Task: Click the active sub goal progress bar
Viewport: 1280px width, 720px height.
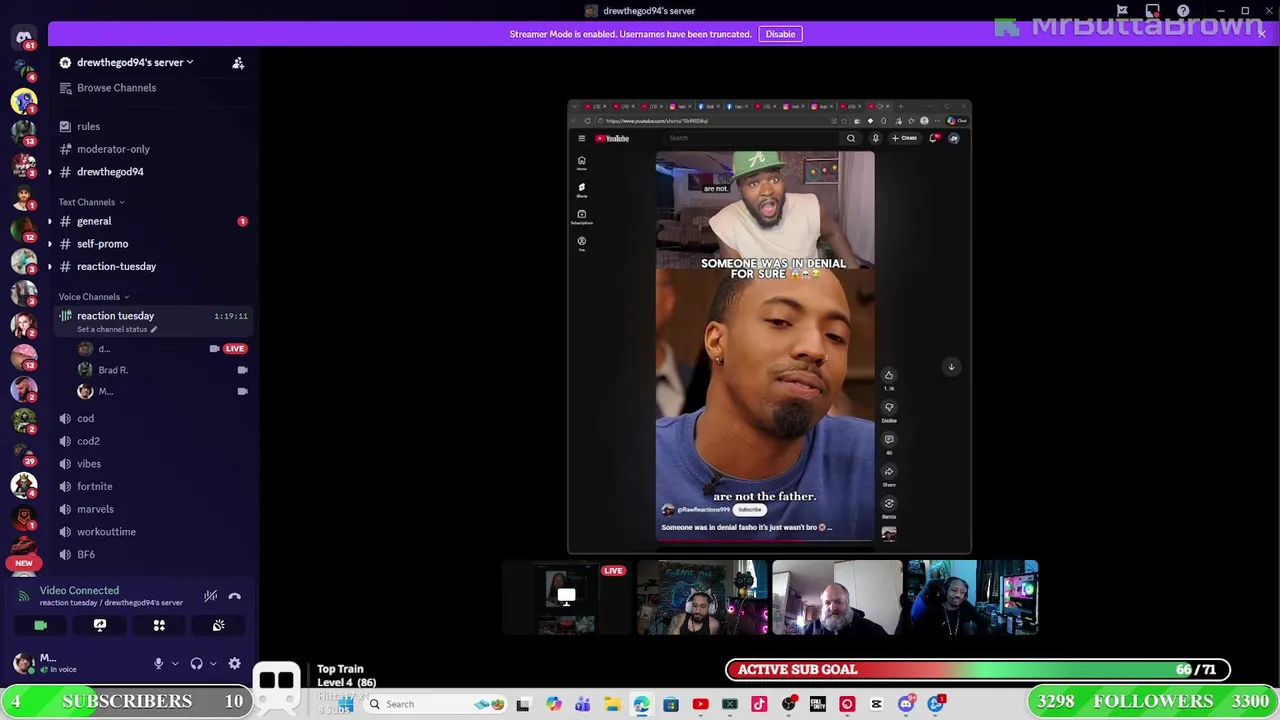Action: (x=978, y=670)
